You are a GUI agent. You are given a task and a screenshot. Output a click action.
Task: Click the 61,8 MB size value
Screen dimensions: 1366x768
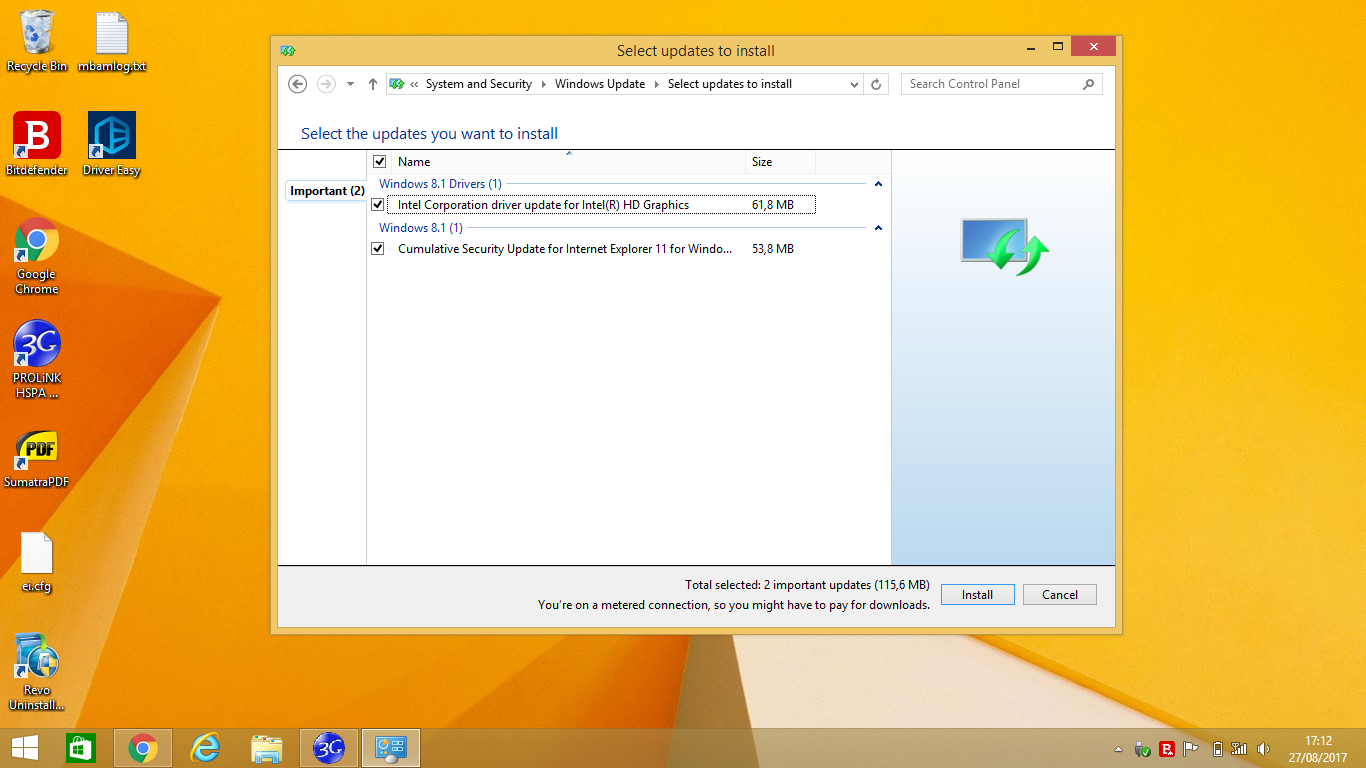[773, 205]
